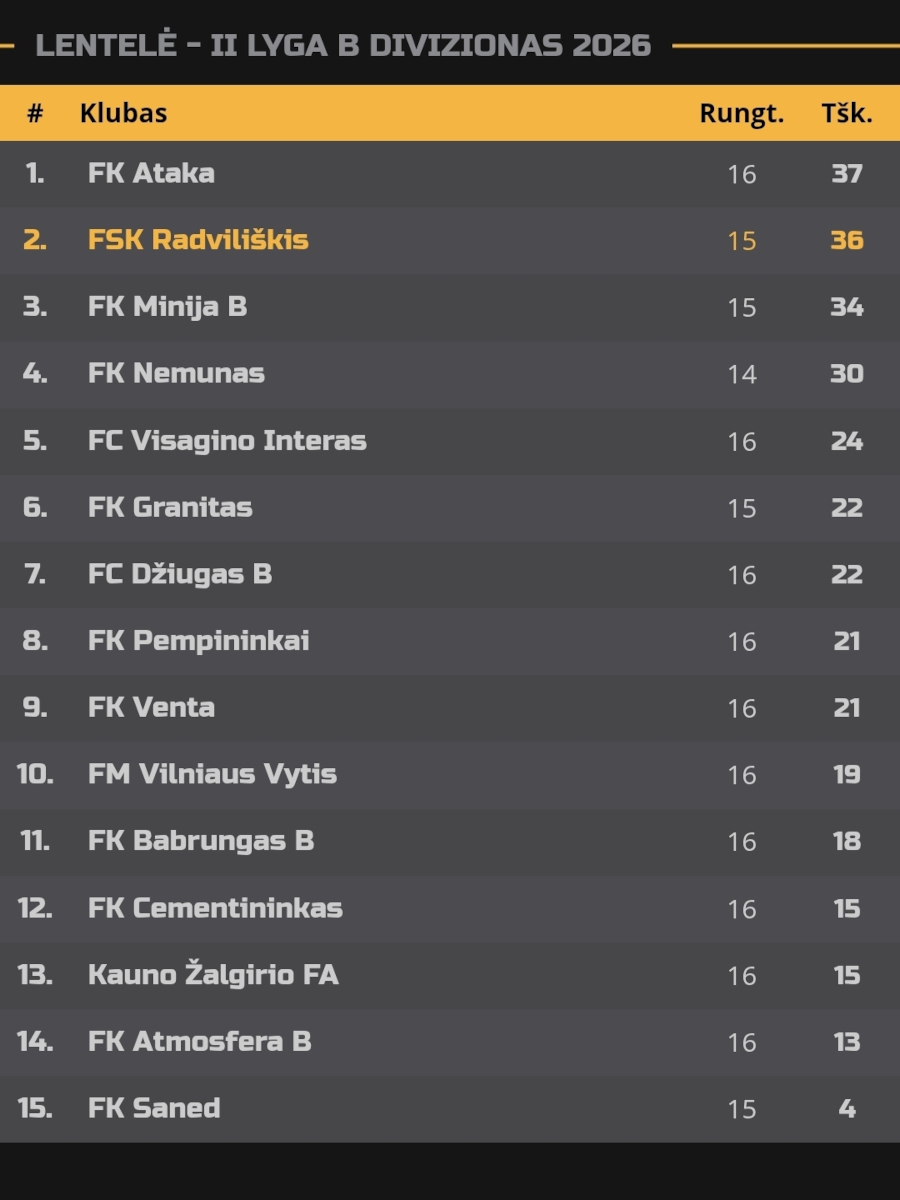Screen dimensions: 900x1200
Task: Click FM Vilniaus Vytis club name
Action: (x=212, y=774)
